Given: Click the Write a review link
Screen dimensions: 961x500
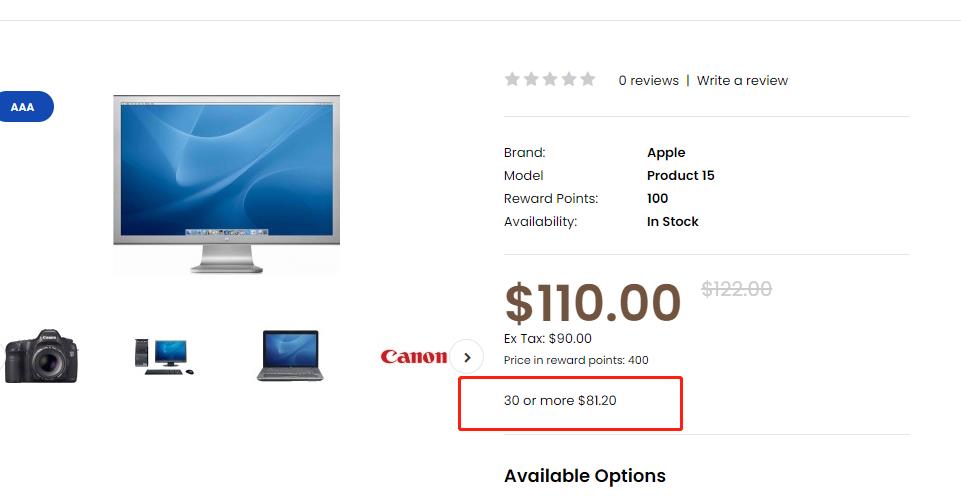Looking at the screenshot, I should tap(742, 80).
